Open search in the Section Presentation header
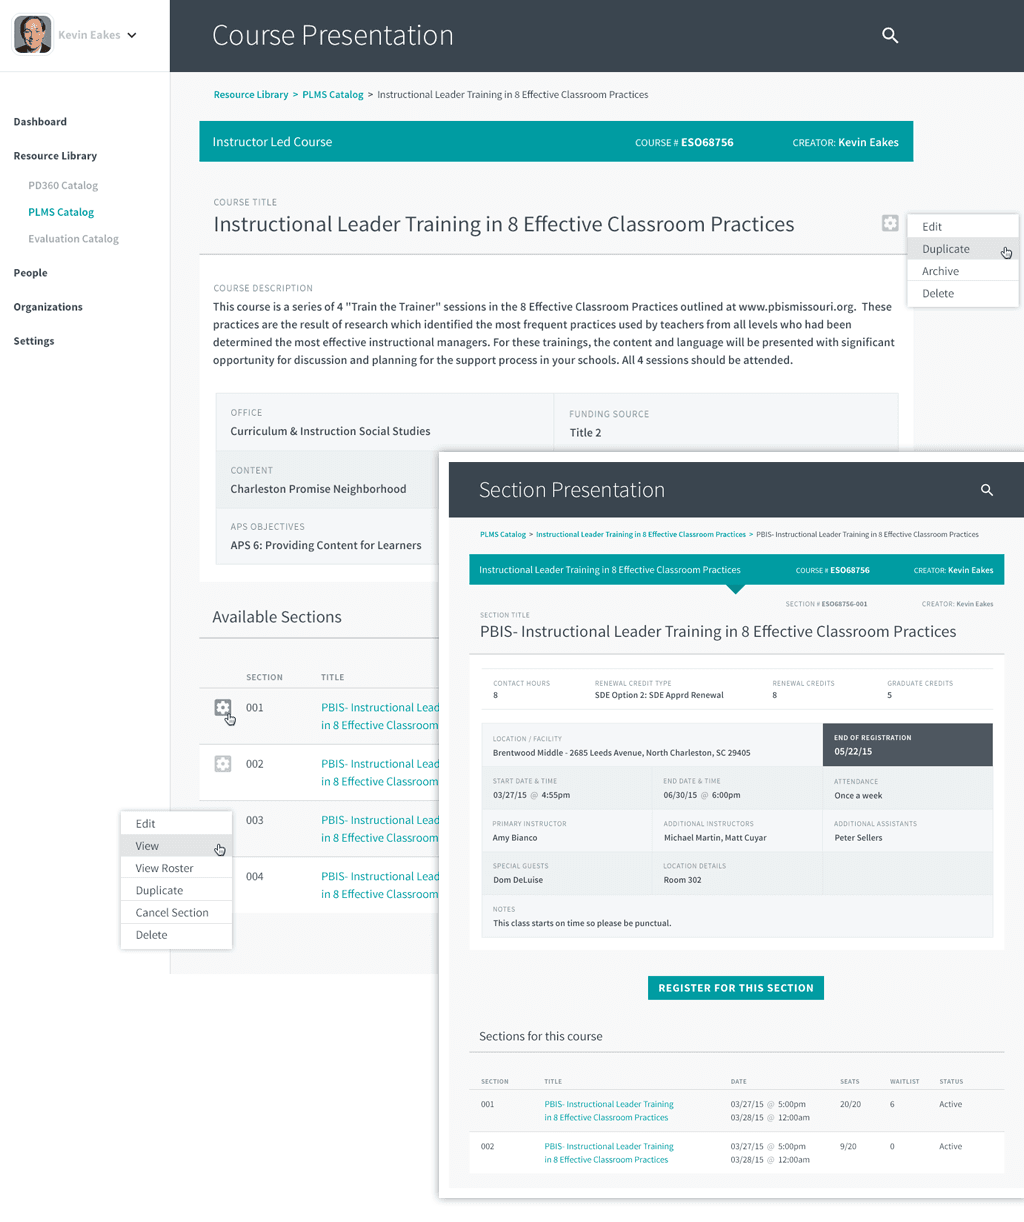Image resolution: width=1024 pixels, height=1222 pixels. (987, 490)
